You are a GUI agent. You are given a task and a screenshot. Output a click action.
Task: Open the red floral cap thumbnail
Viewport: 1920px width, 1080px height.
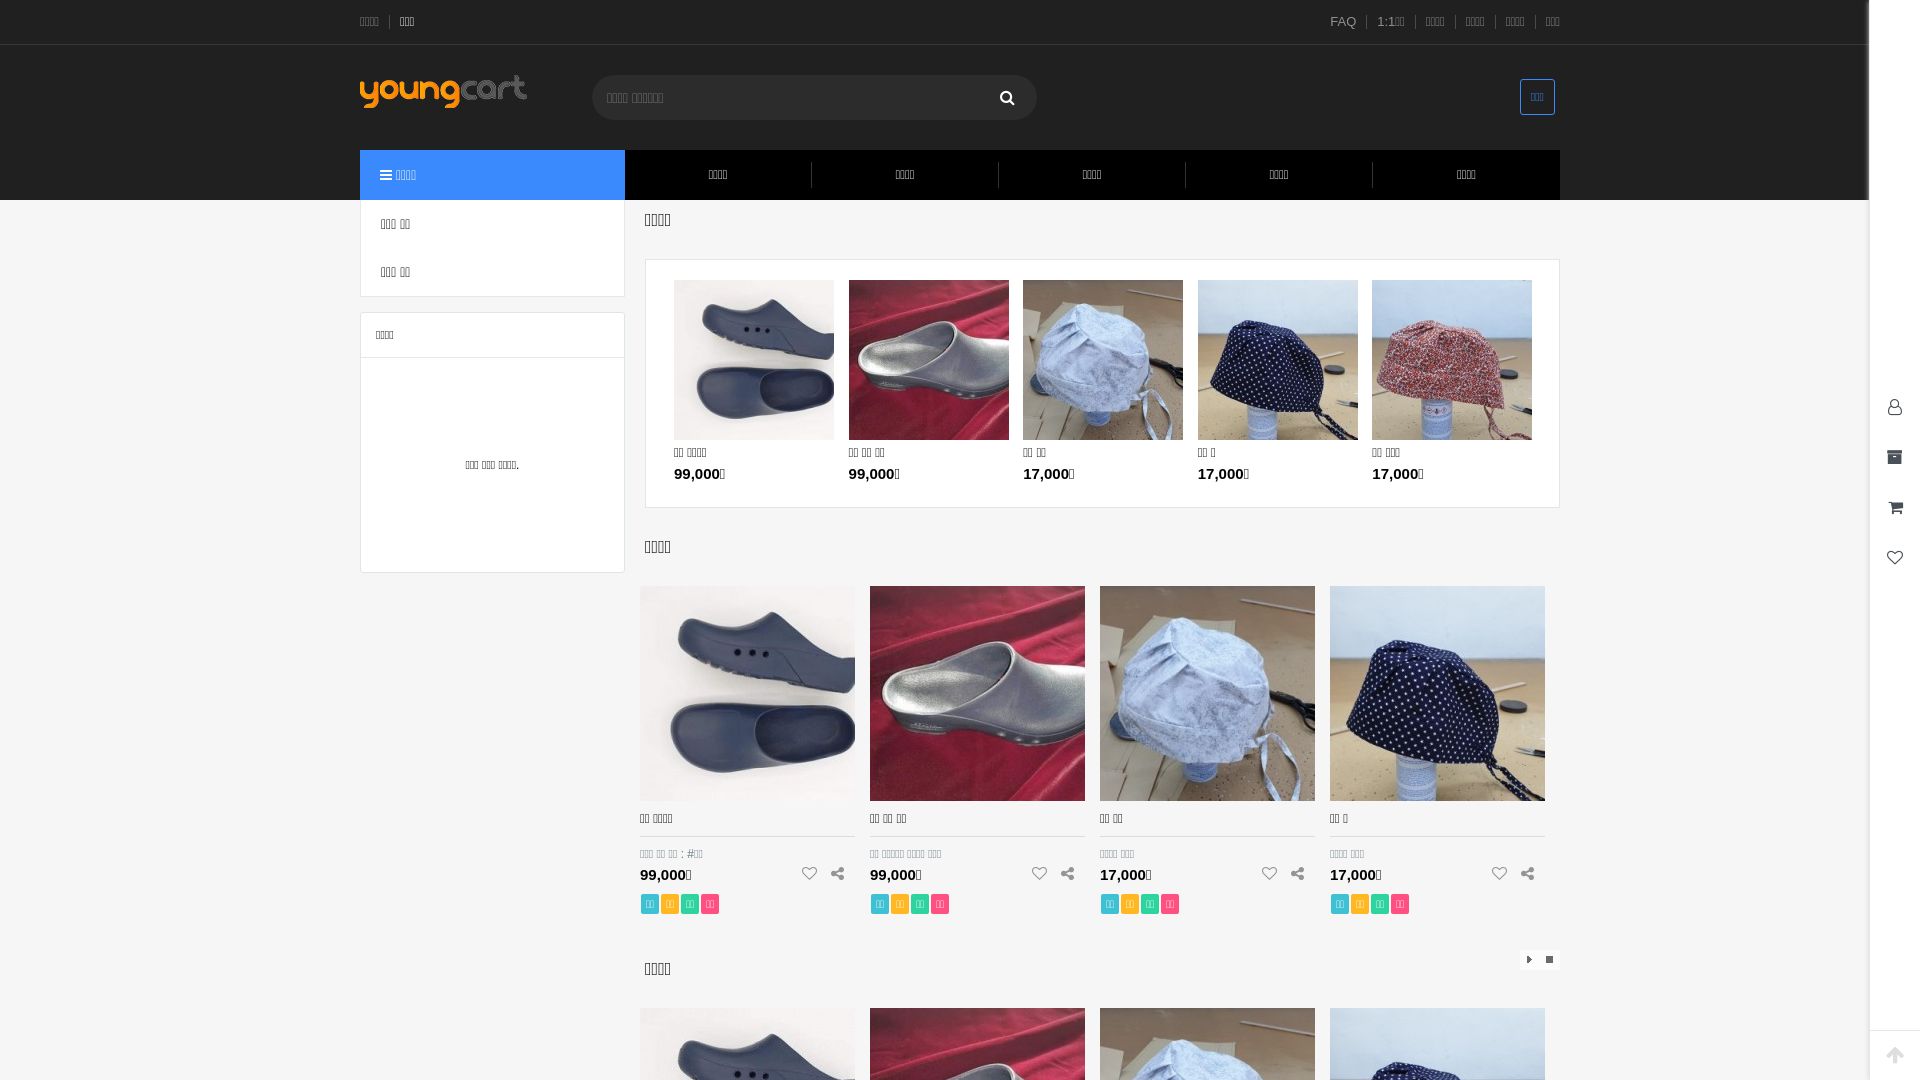(1452, 360)
